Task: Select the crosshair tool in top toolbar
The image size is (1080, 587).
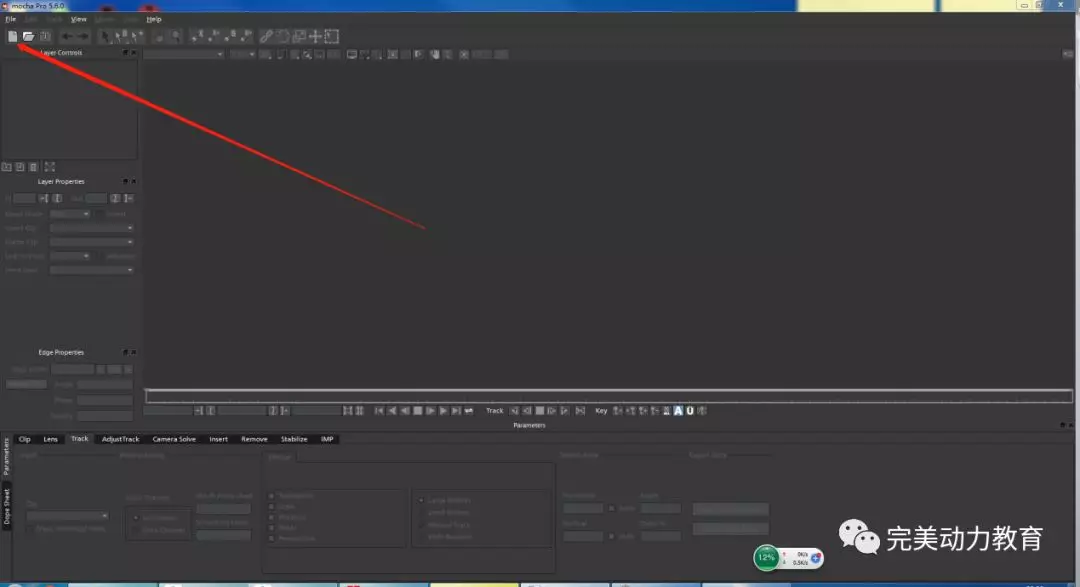Action: pos(315,36)
